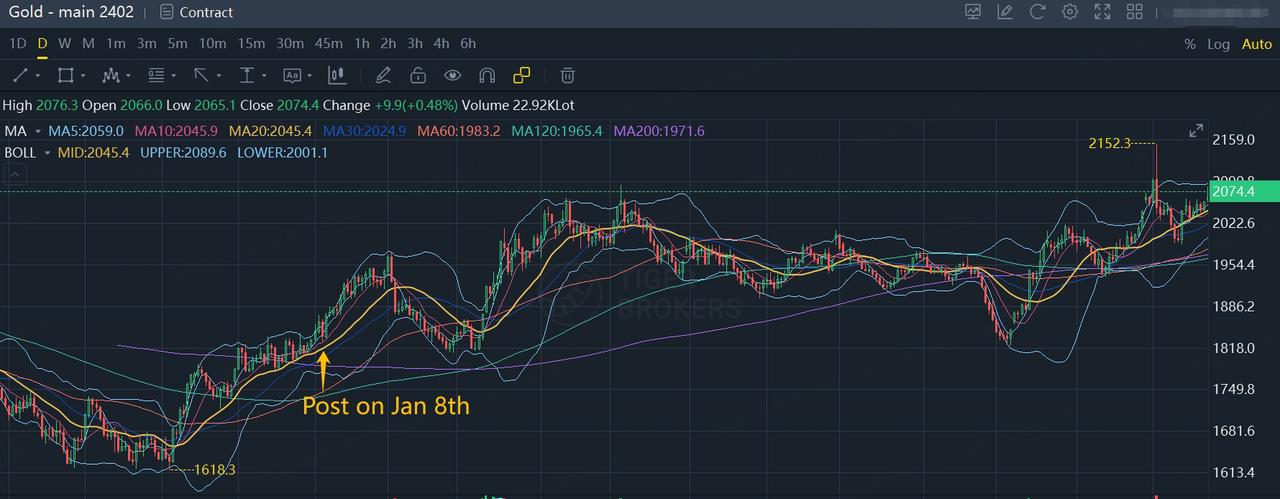This screenshot has height=499, width=1280.
Task: Select the wave pattern drawing tool
Action: click(x=111, y=75)
